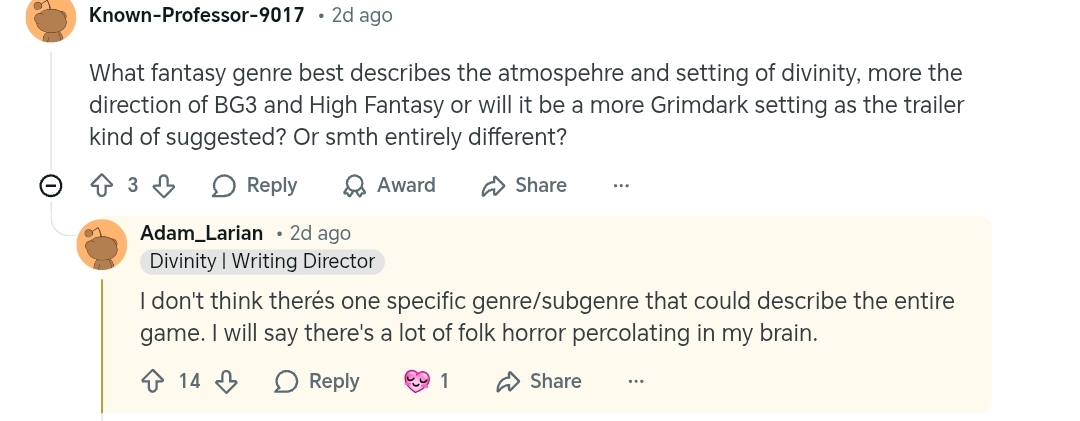Share Adam_Larian's reply
Screen dimensions: 1080x421
point(539,381)
